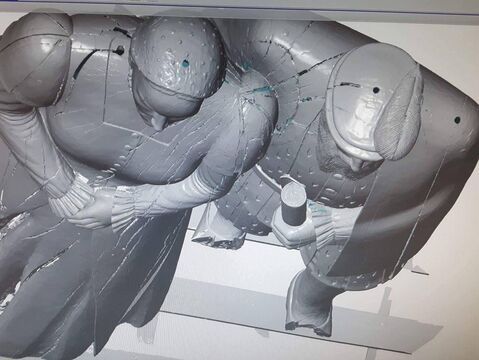The width and height of the screenshot is (479, 360).
Task: Select the black hole on the right figure's cap
Action: click(x=376, y=90)
